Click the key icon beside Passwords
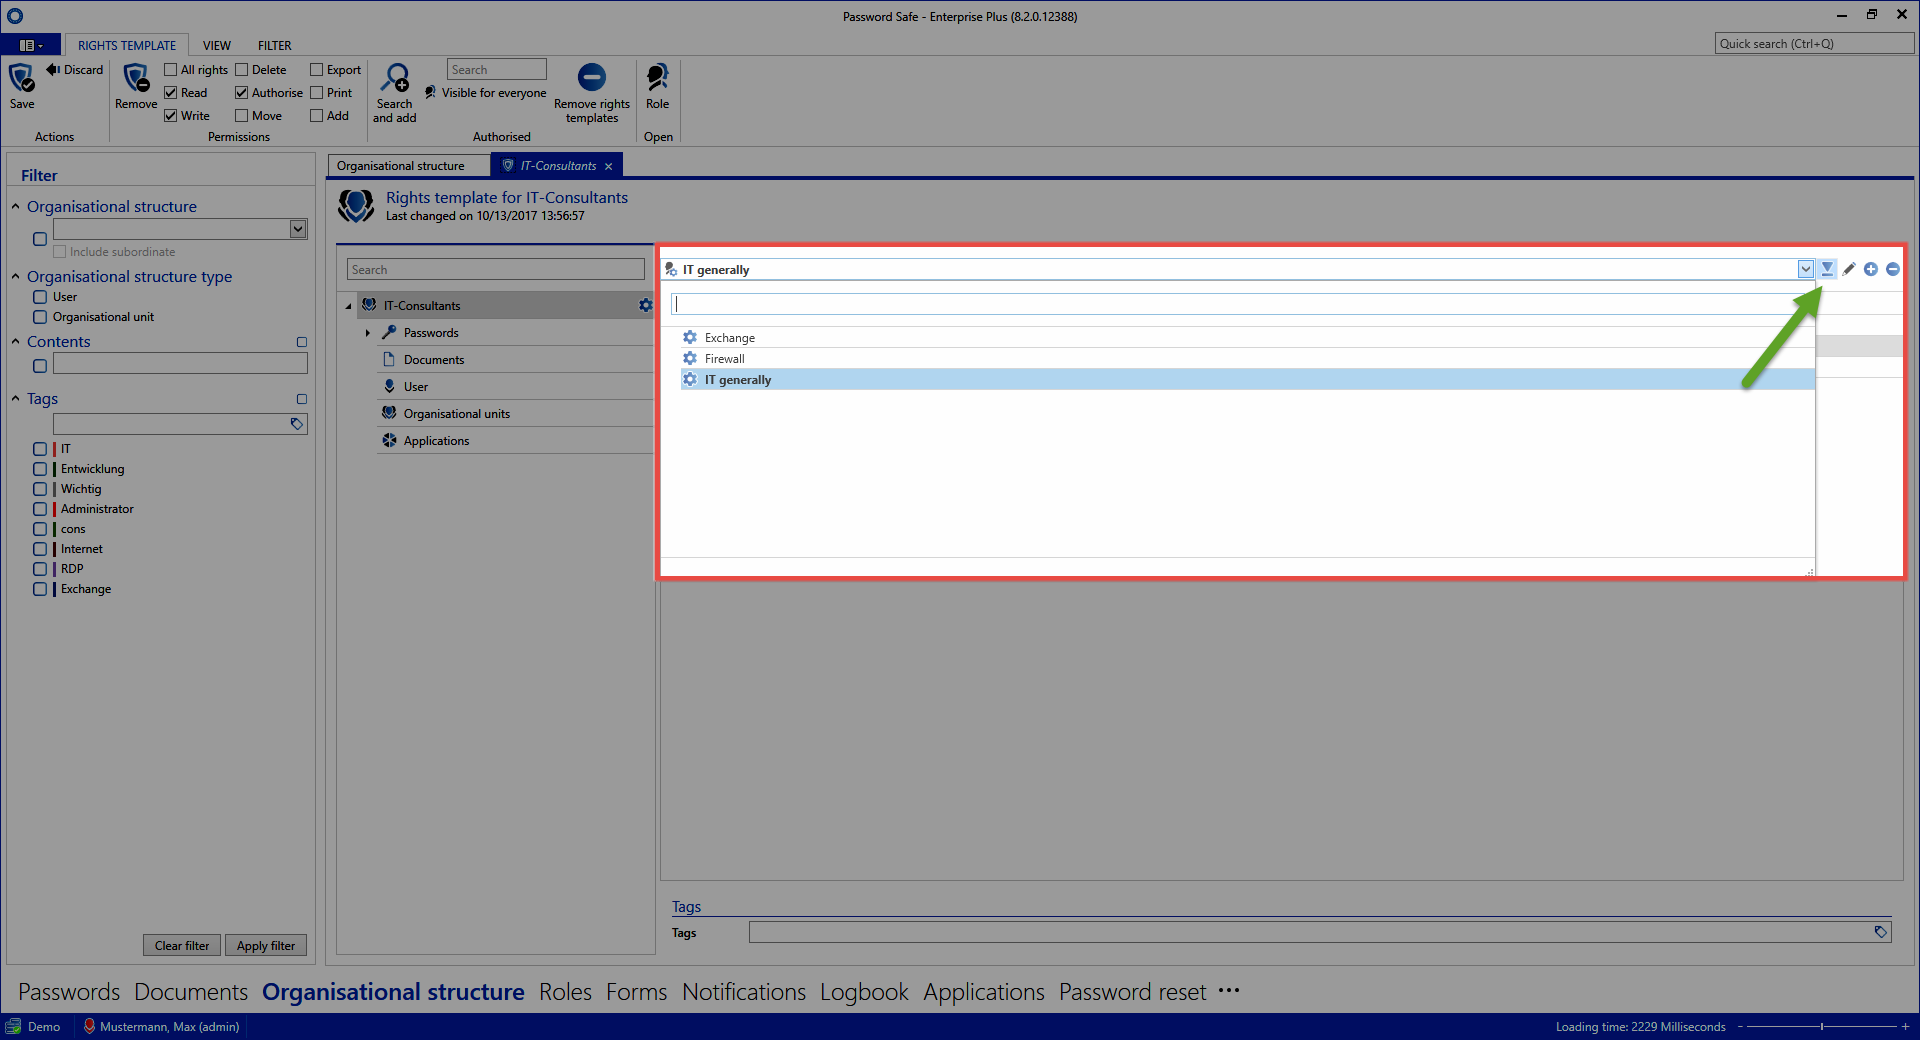Screen dimensions: 1920x1040 [389, 332]
